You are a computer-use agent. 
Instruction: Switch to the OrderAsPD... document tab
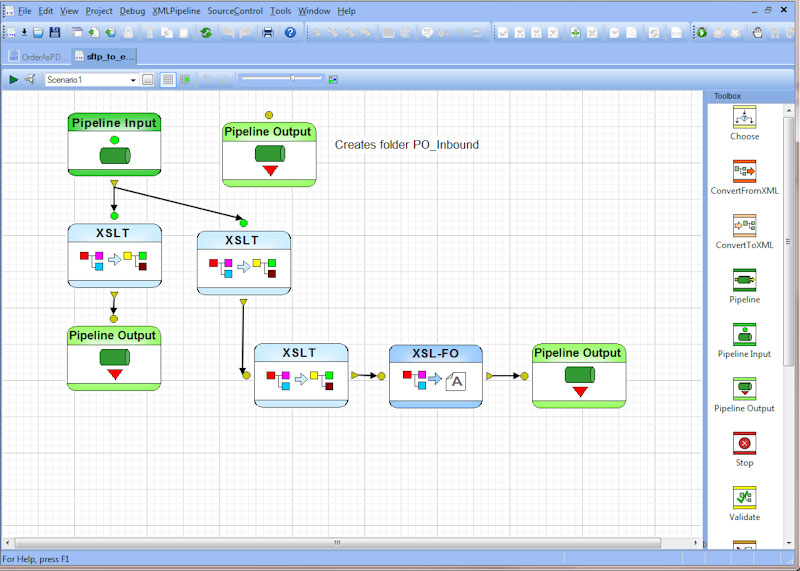coord(38,57)
